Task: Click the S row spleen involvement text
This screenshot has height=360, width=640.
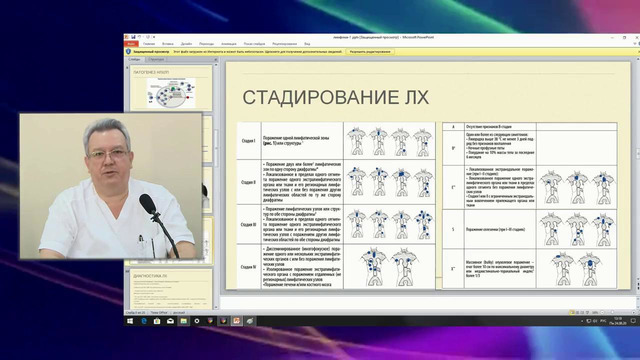Action: click(496, 229)
